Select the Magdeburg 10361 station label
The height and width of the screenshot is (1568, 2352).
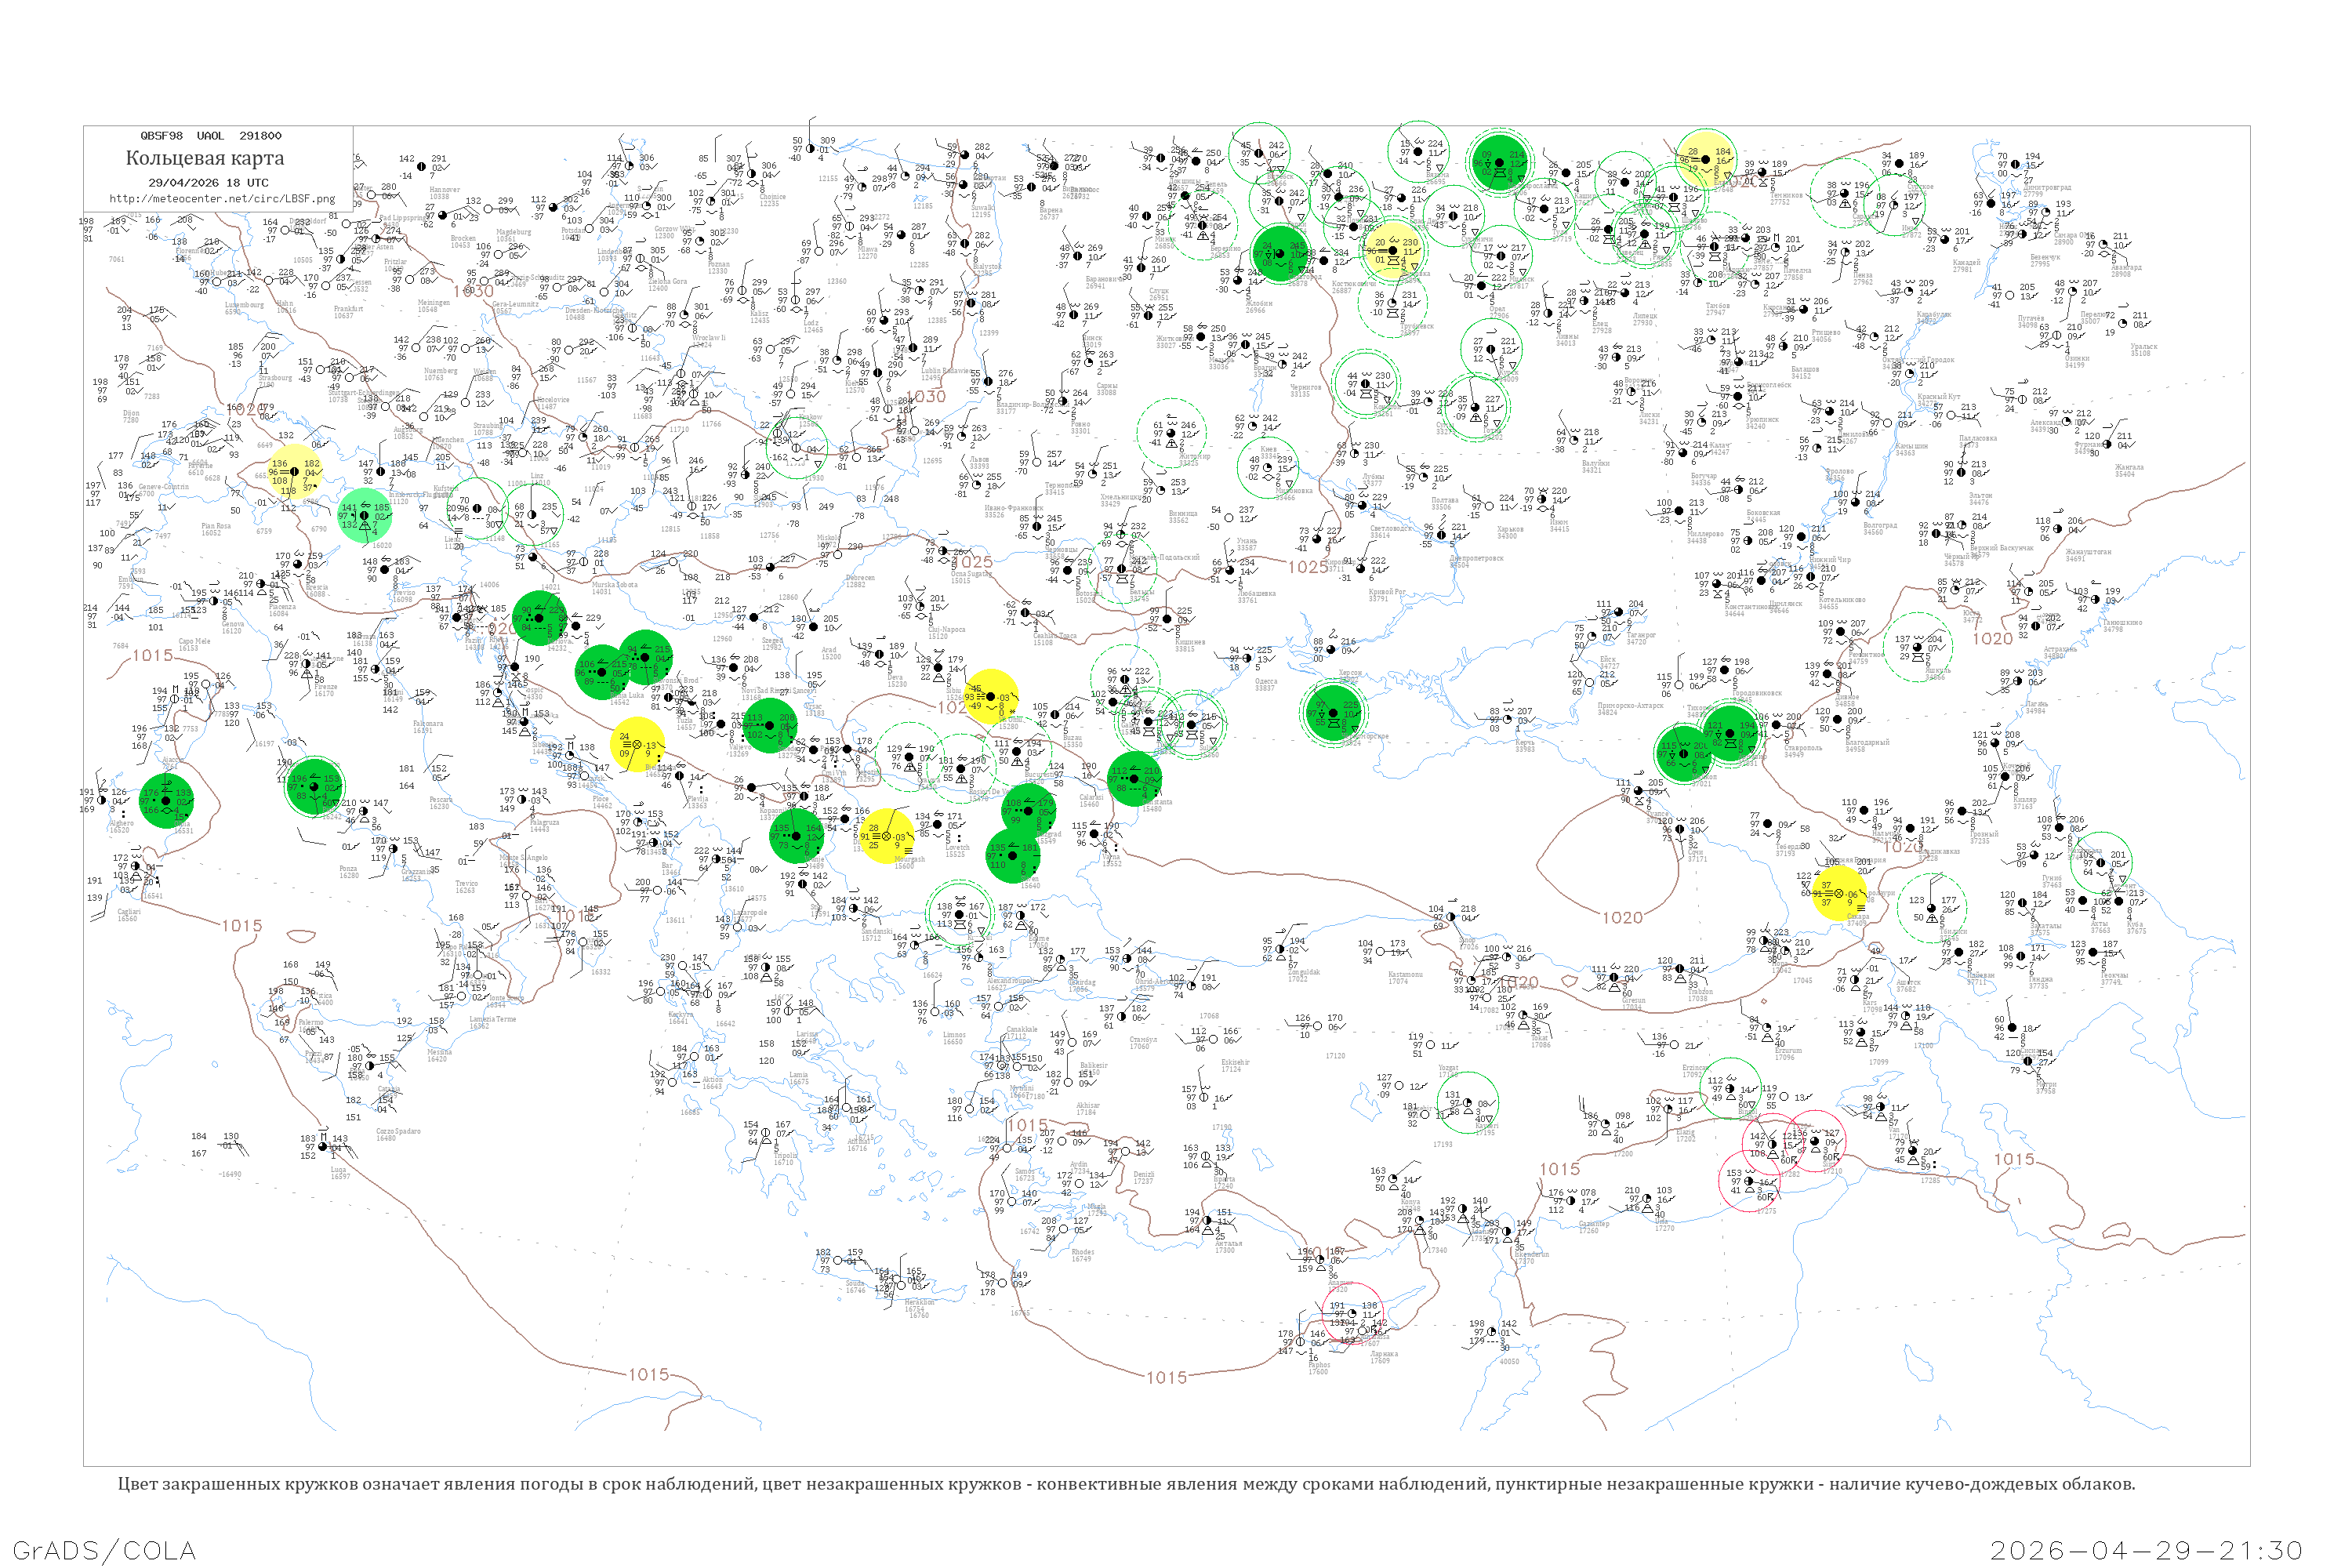tap(513, 235)
